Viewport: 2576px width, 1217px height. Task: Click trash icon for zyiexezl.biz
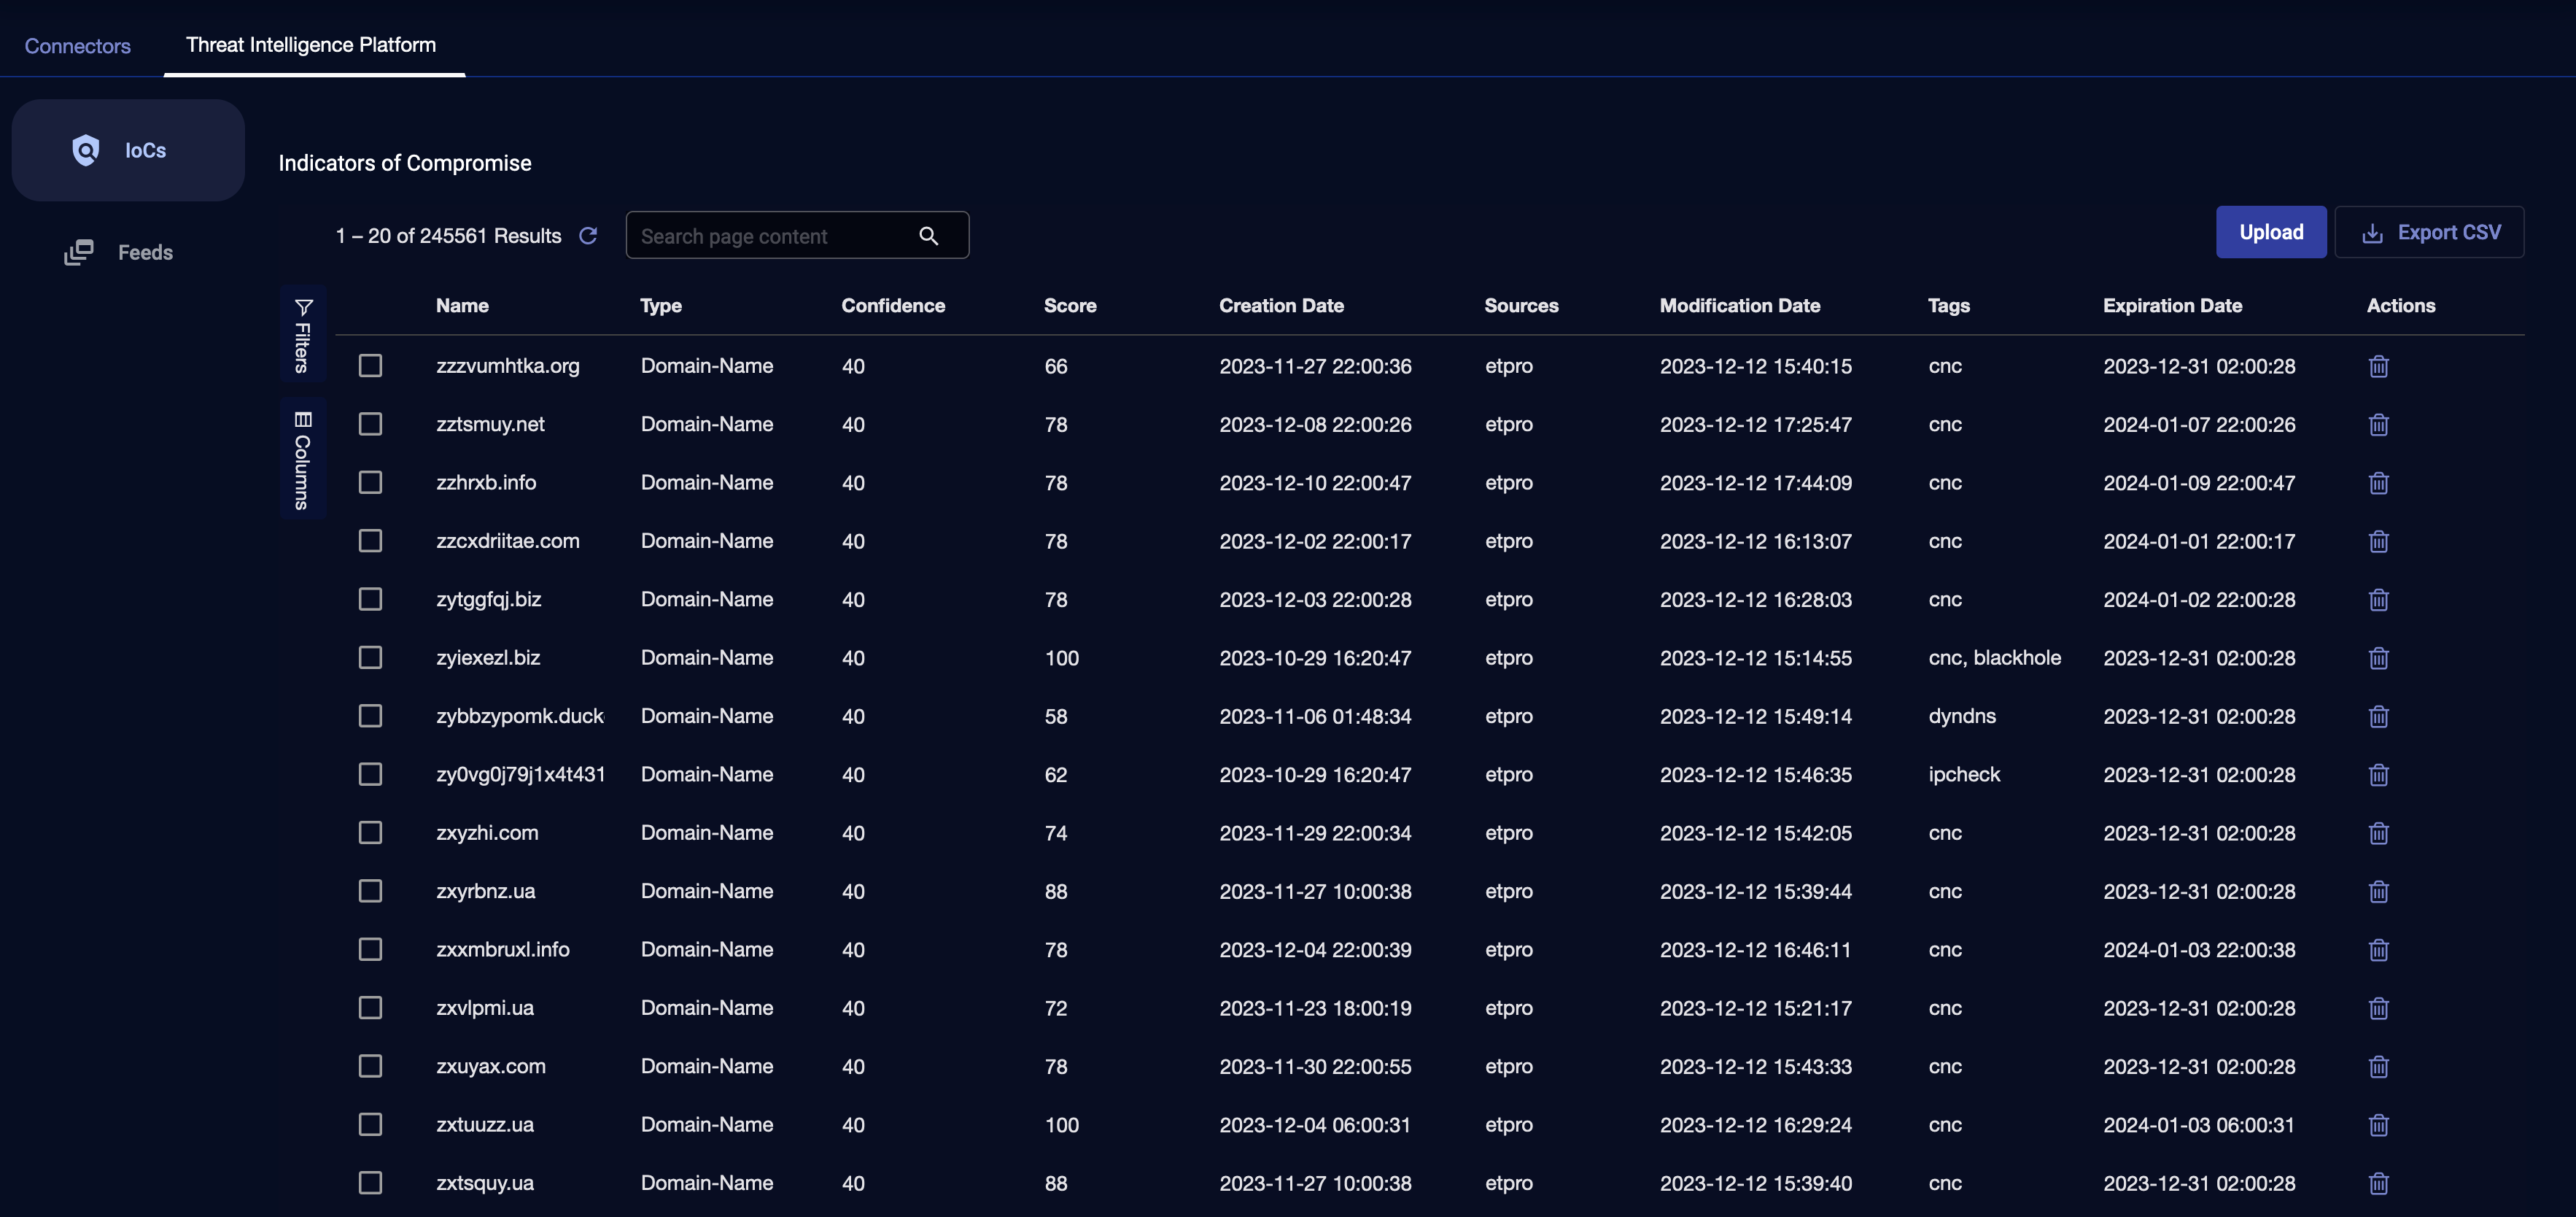point(2378,658)
